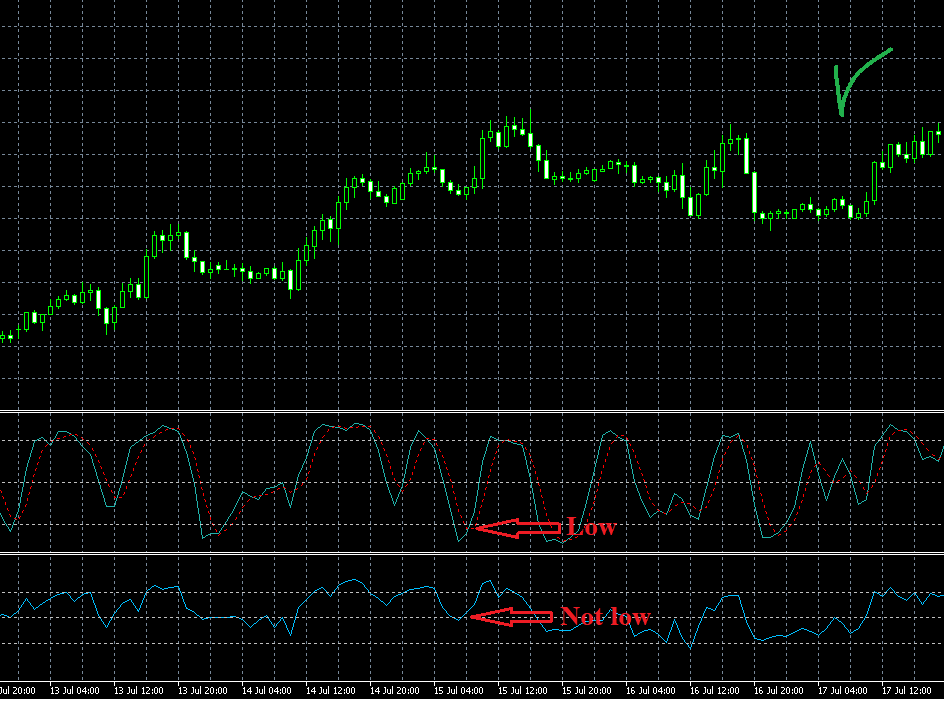The image size is (944, 701).
Task: Select the 15 Jul 12:00 time label
Action: (x=523, y=690)
